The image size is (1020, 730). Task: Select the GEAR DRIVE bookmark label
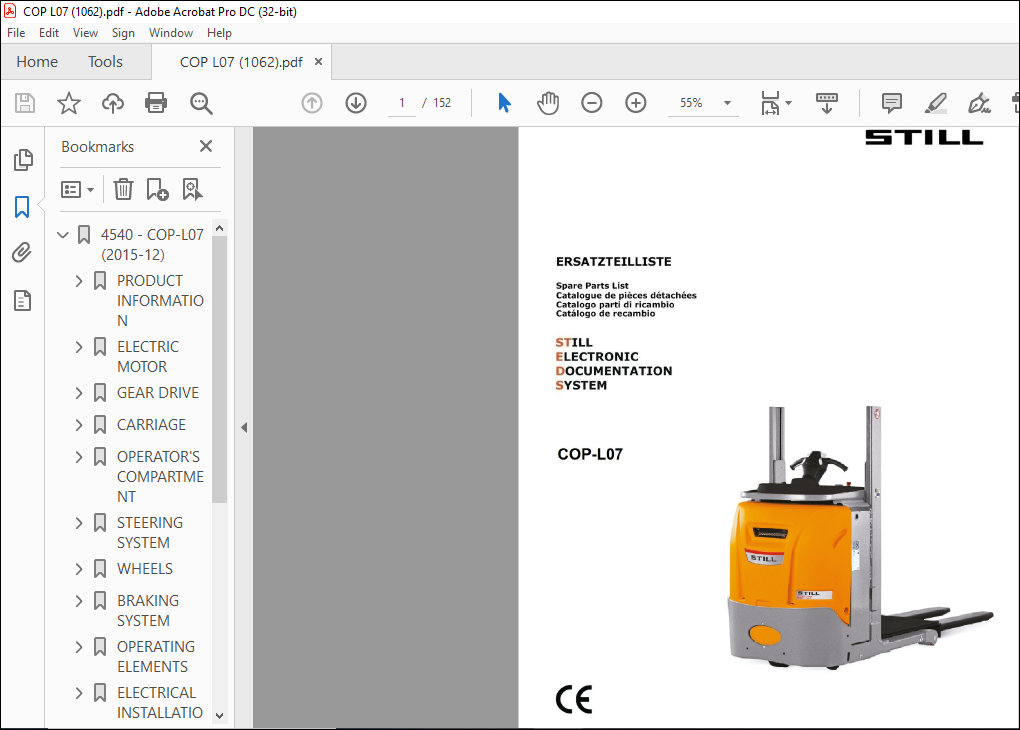click(x=158, y=393)
